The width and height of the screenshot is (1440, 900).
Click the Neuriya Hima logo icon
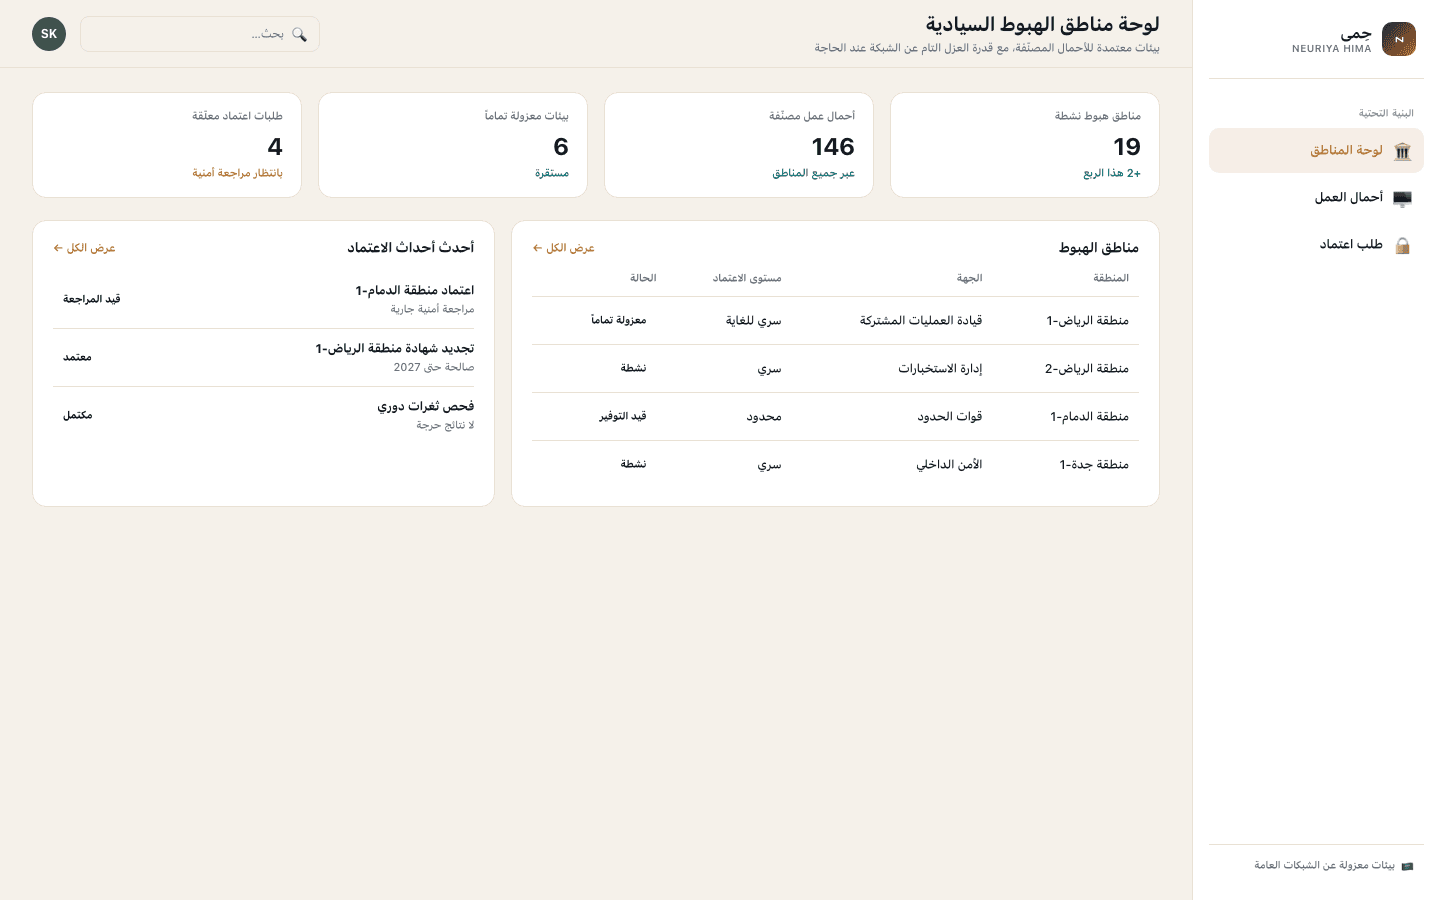(1398, 39)
